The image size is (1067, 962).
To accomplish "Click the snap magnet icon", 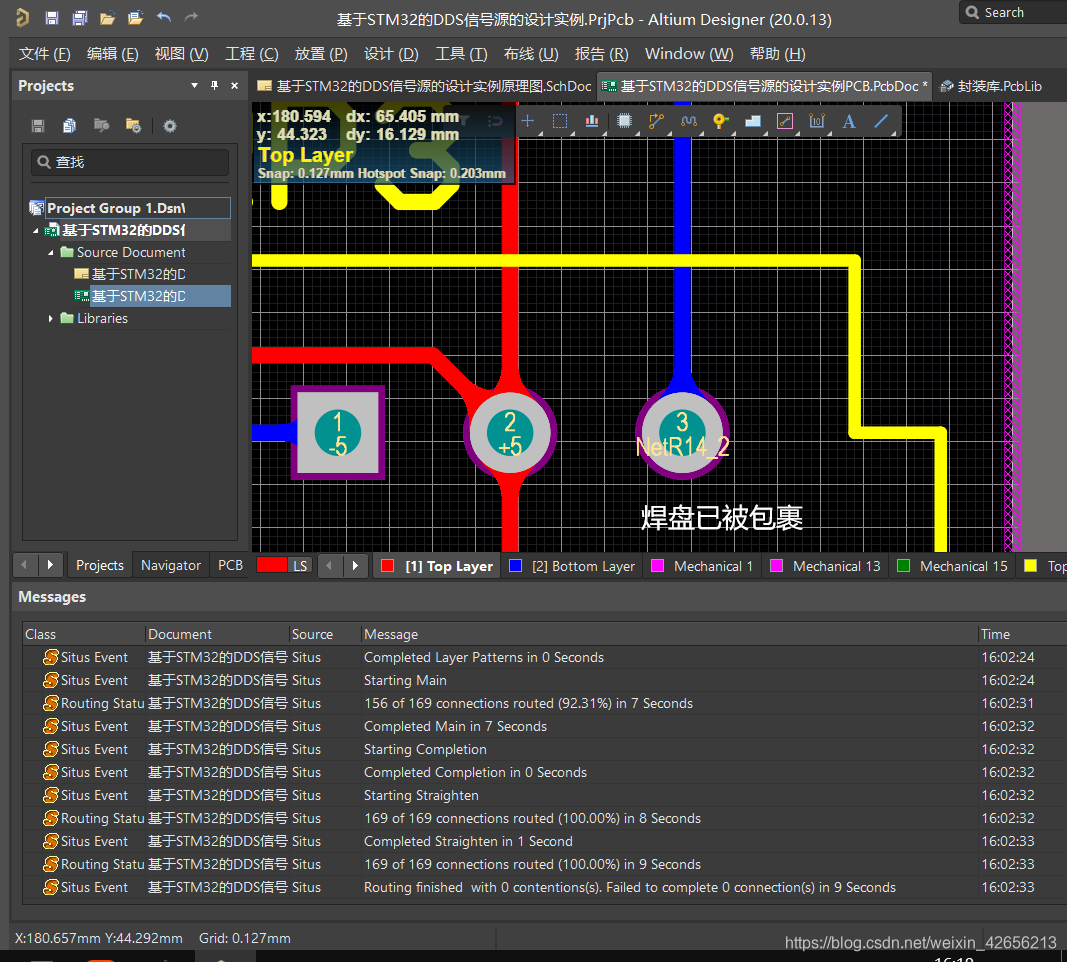I will [495, 121].
